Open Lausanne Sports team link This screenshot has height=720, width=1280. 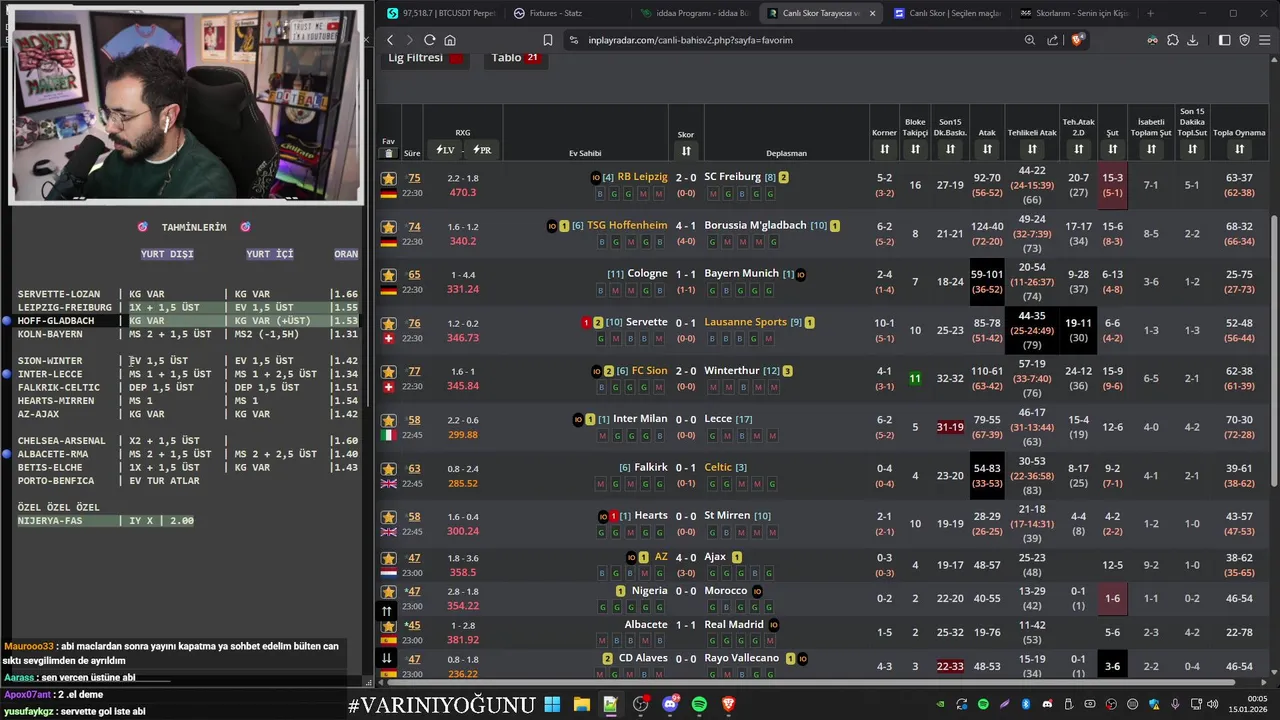(x=745, y=322)
